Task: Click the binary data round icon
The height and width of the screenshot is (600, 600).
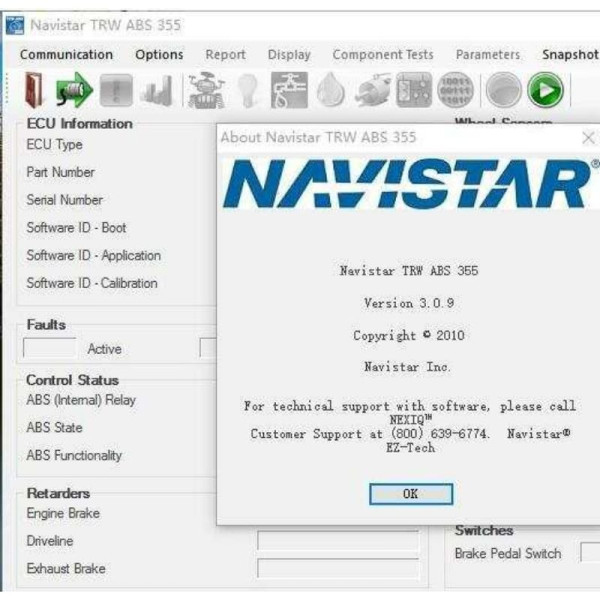Action: [456, 91]
